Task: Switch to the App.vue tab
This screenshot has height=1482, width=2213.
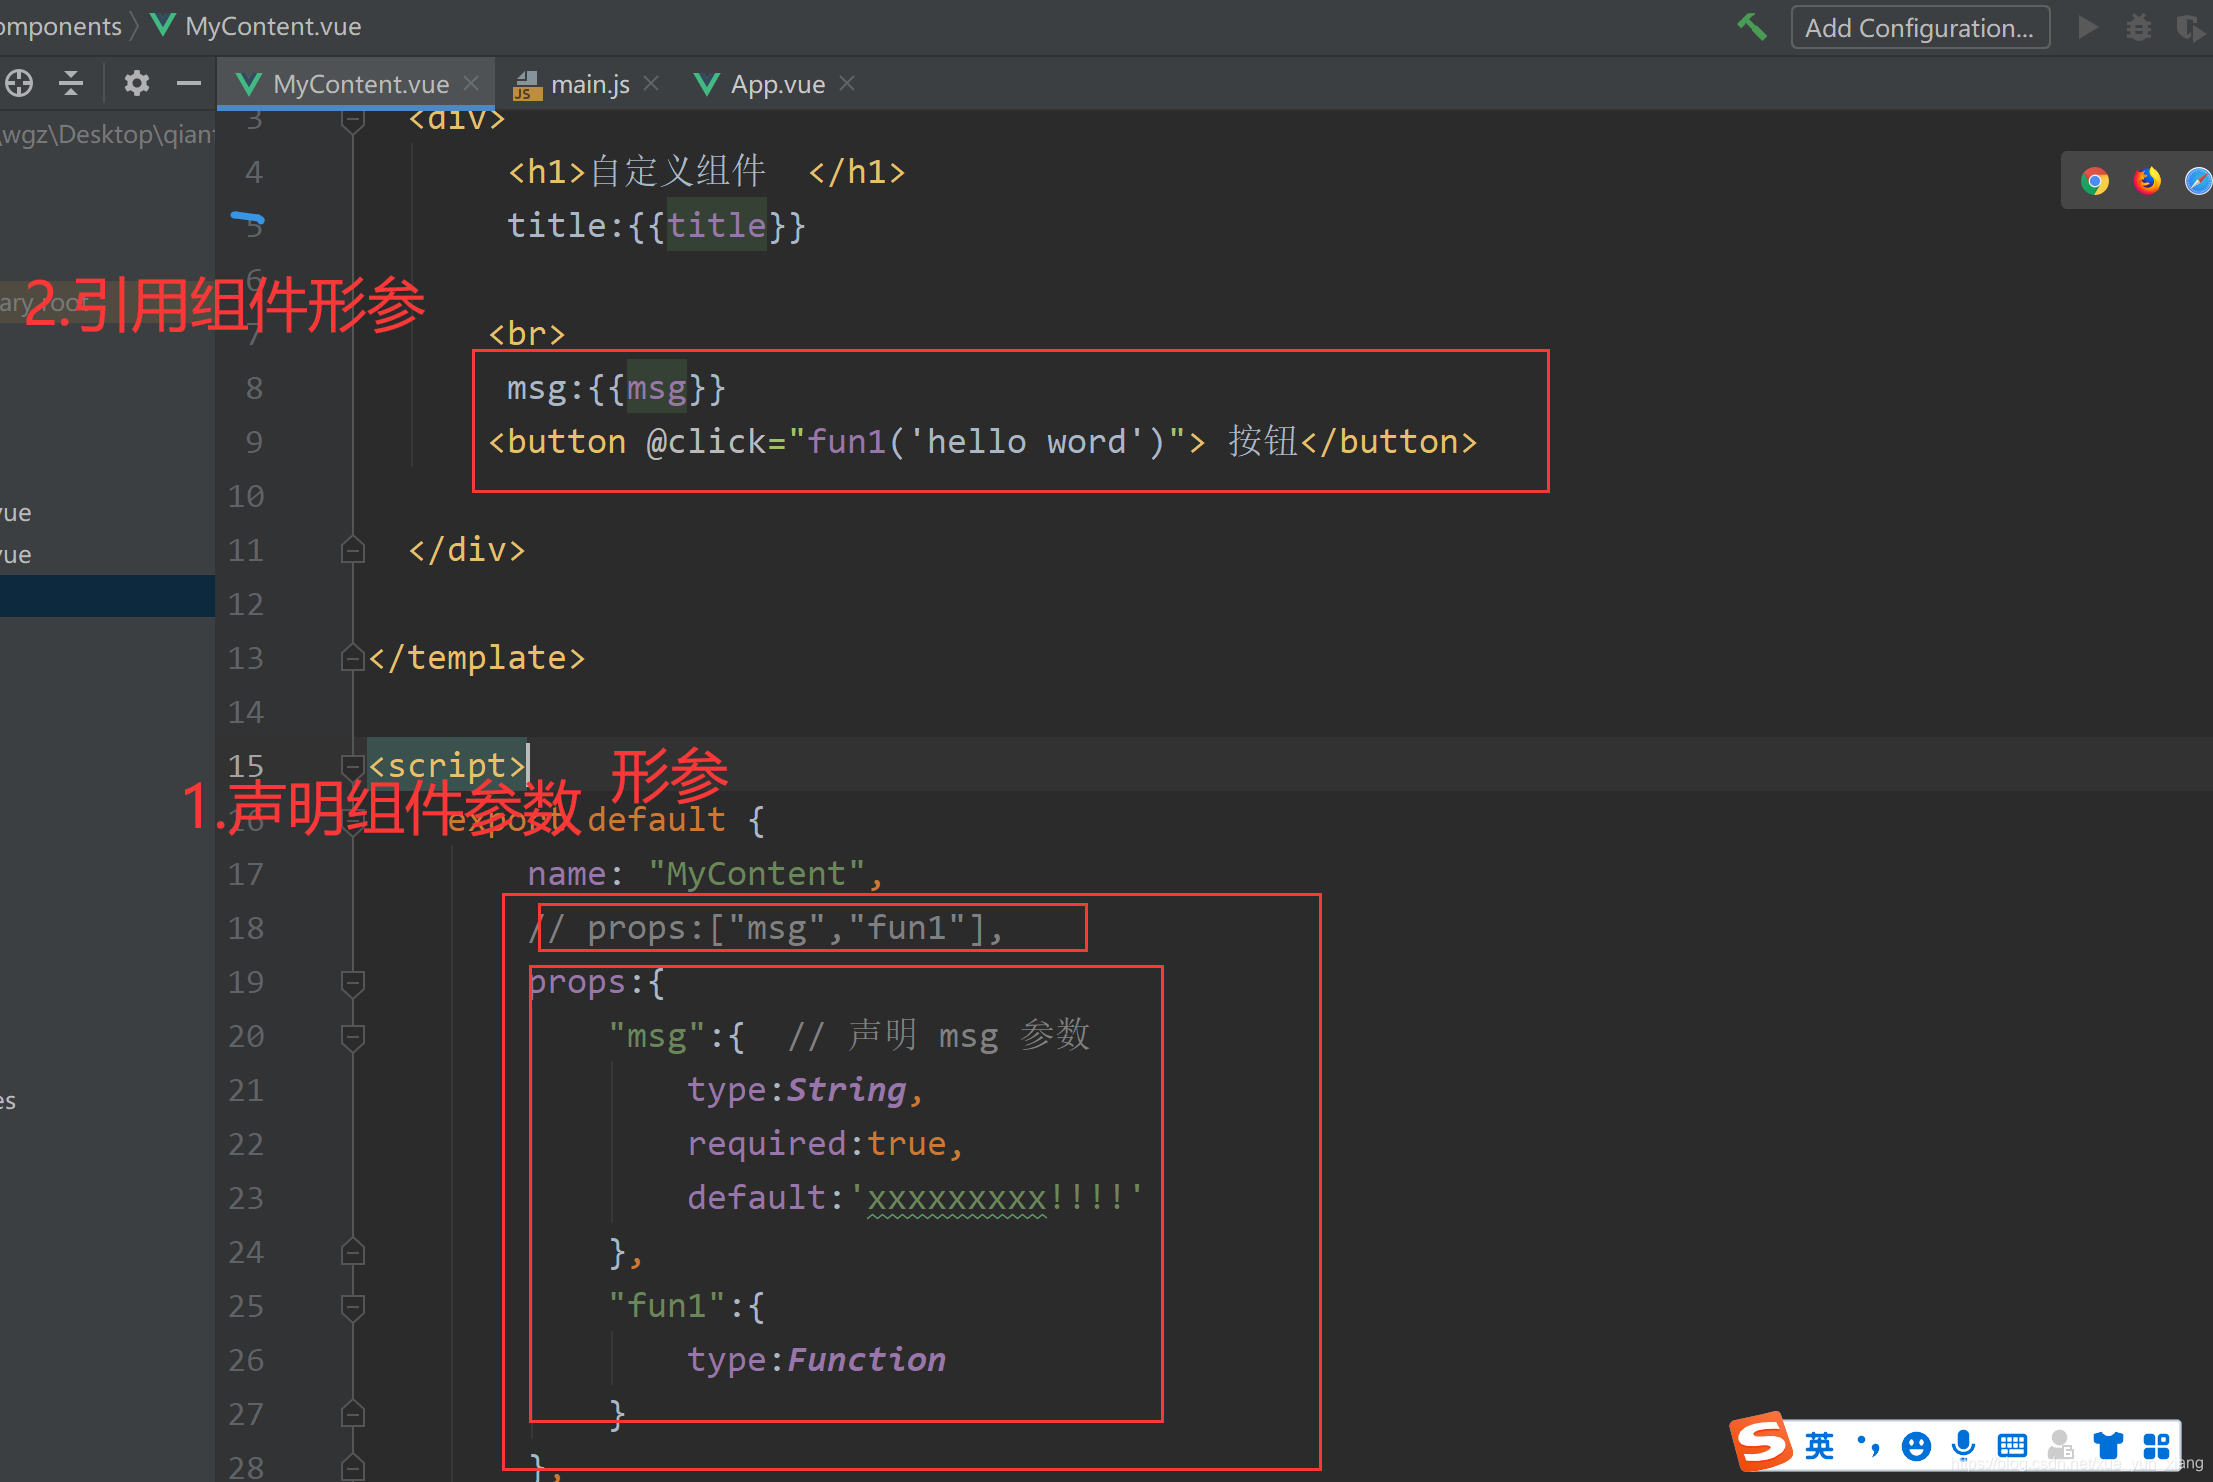Action: point(776,84)
